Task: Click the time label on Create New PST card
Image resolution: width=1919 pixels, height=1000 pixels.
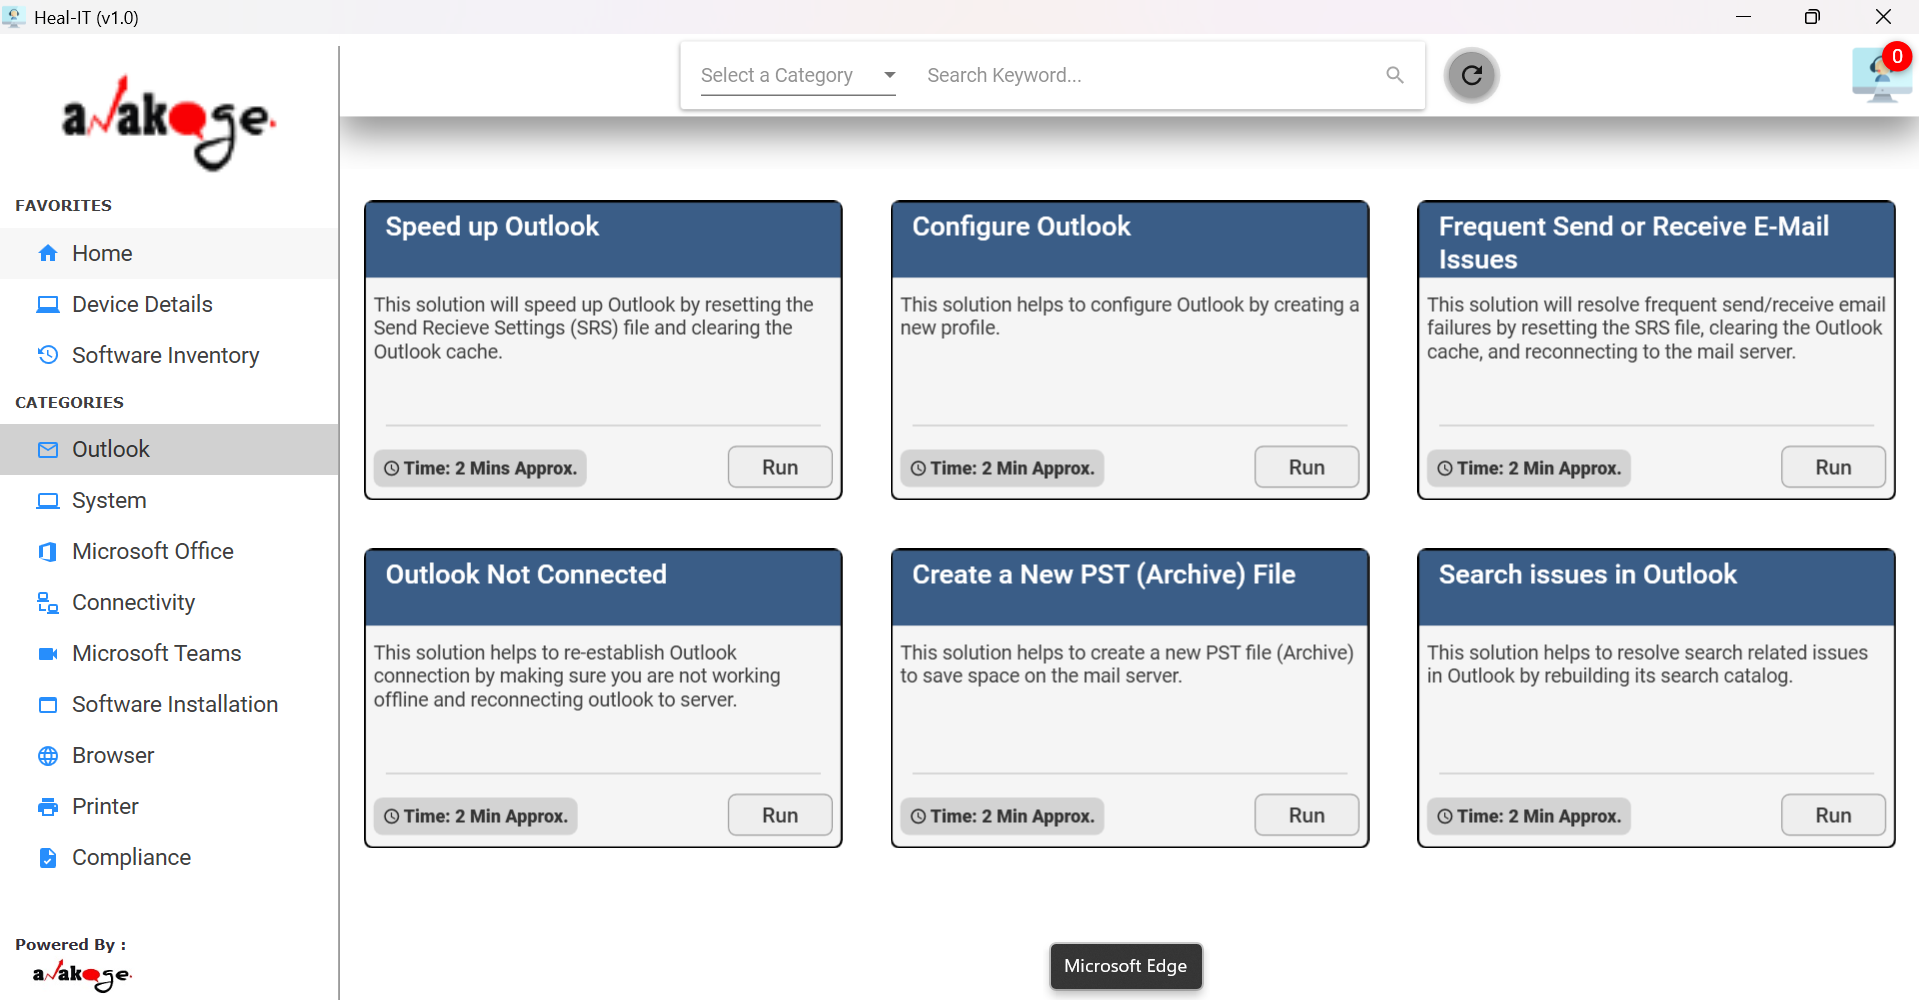Action: 1002,816
